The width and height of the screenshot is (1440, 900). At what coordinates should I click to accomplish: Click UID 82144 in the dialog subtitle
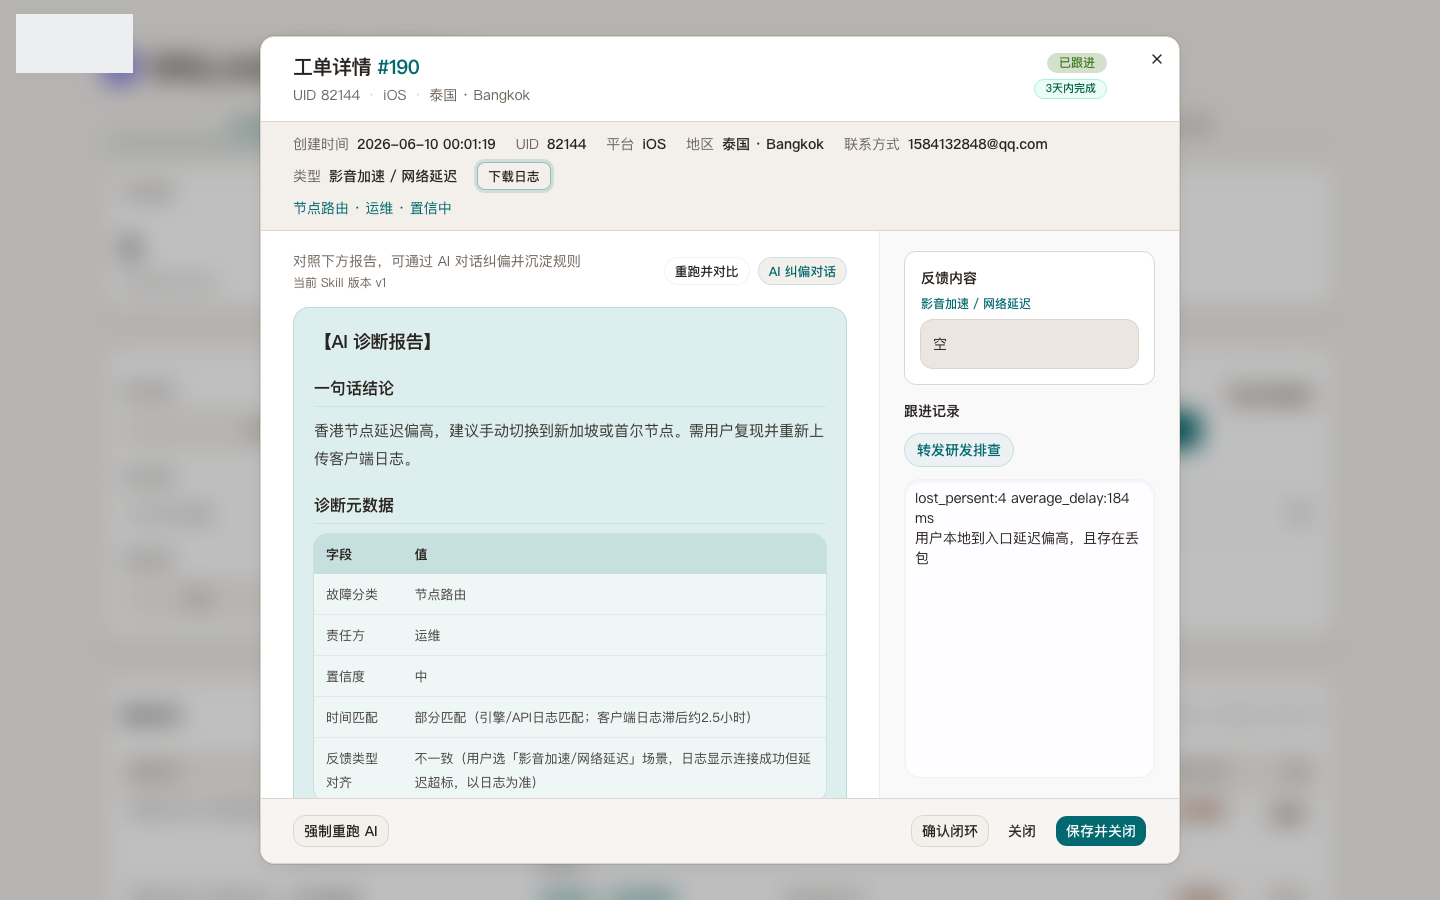click(326, 95)
